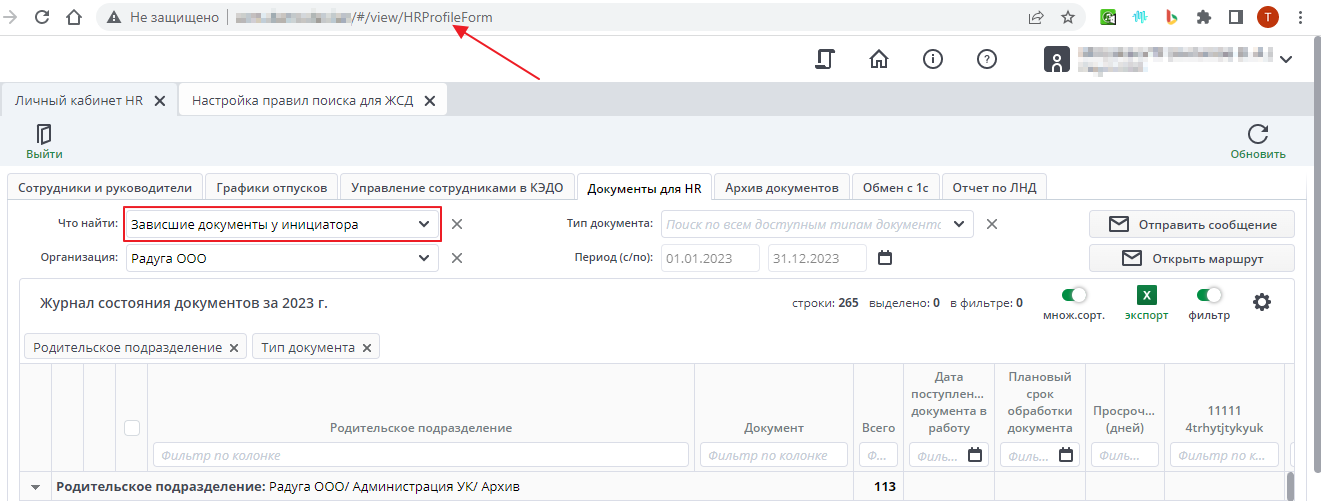
Task: Click the info circle icon in header
Action: click(933, 59)
